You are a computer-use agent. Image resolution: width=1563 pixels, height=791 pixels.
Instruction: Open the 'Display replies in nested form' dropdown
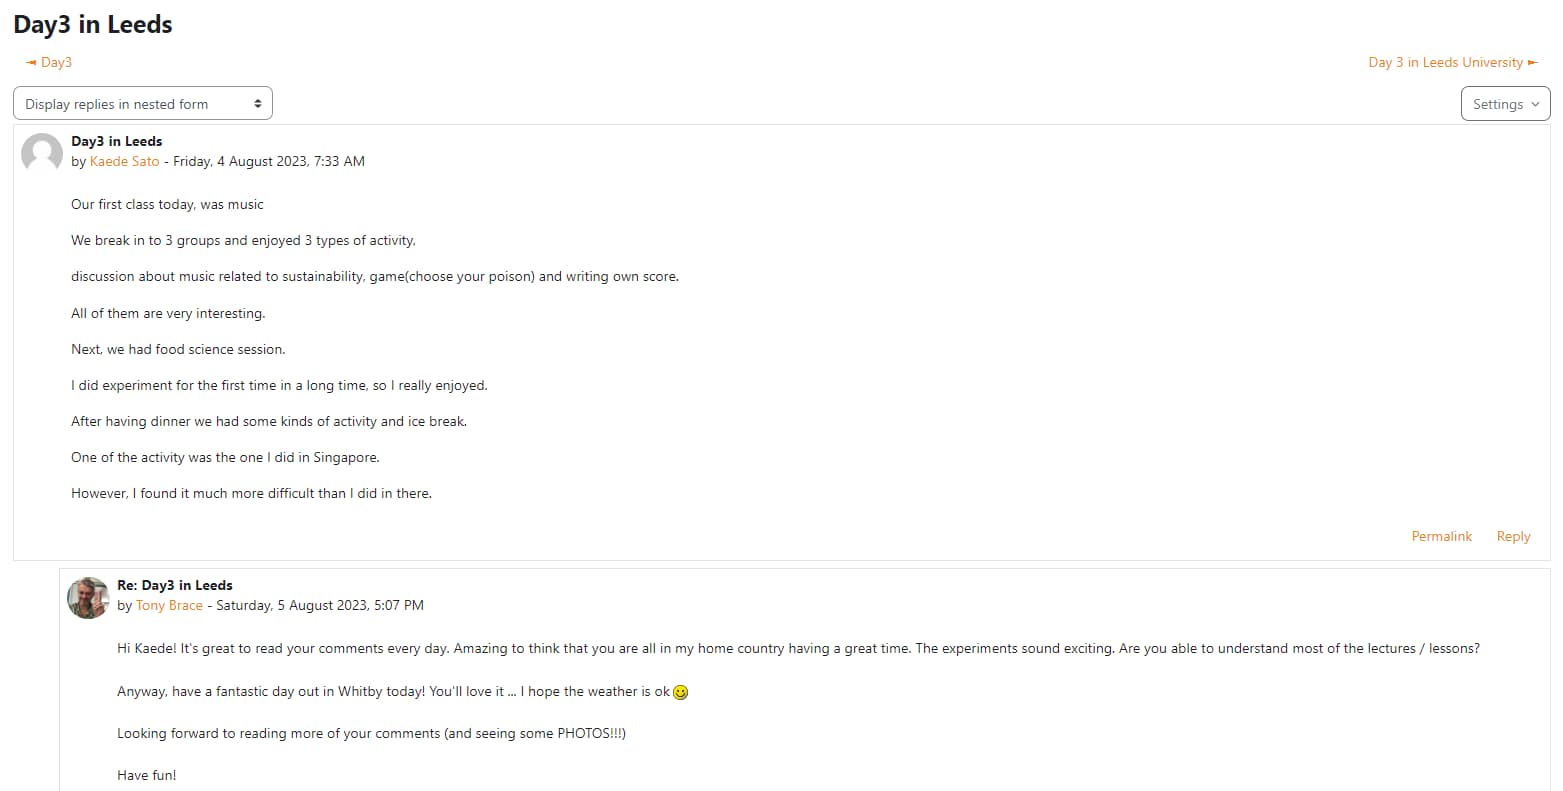click(142, 104)
